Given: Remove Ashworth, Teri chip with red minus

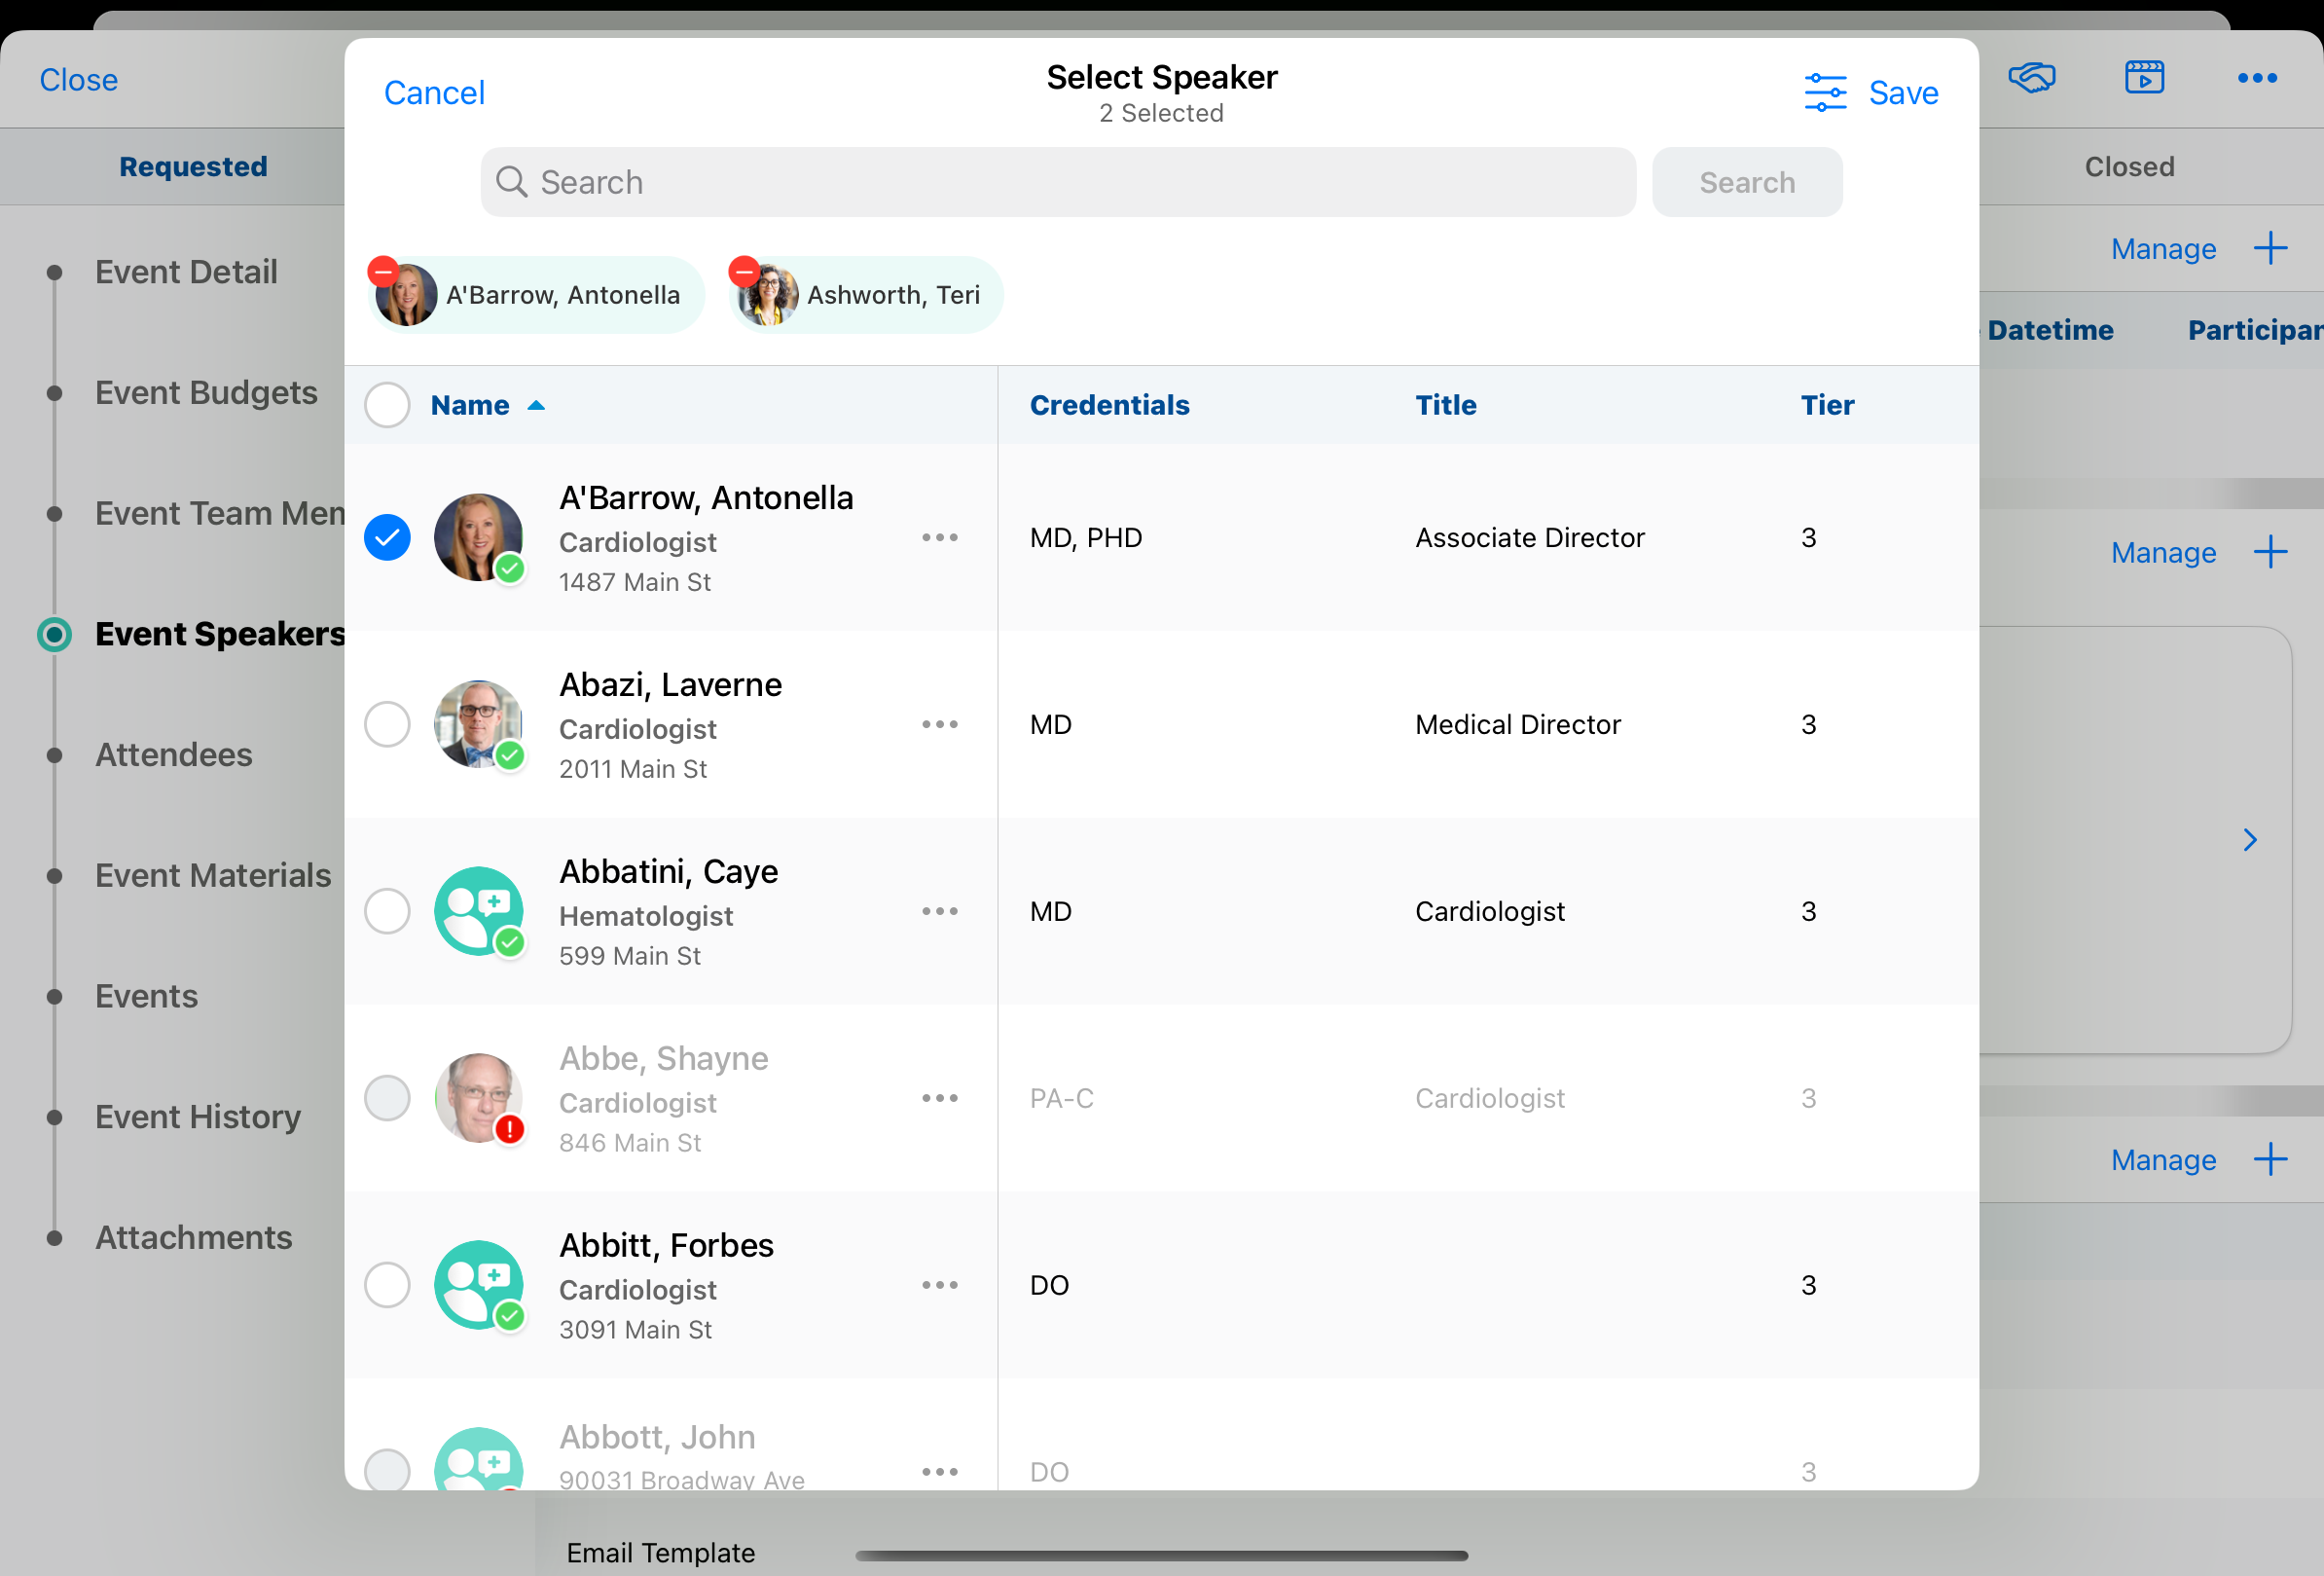Looking at the screenshot, I should click(744, 271).
